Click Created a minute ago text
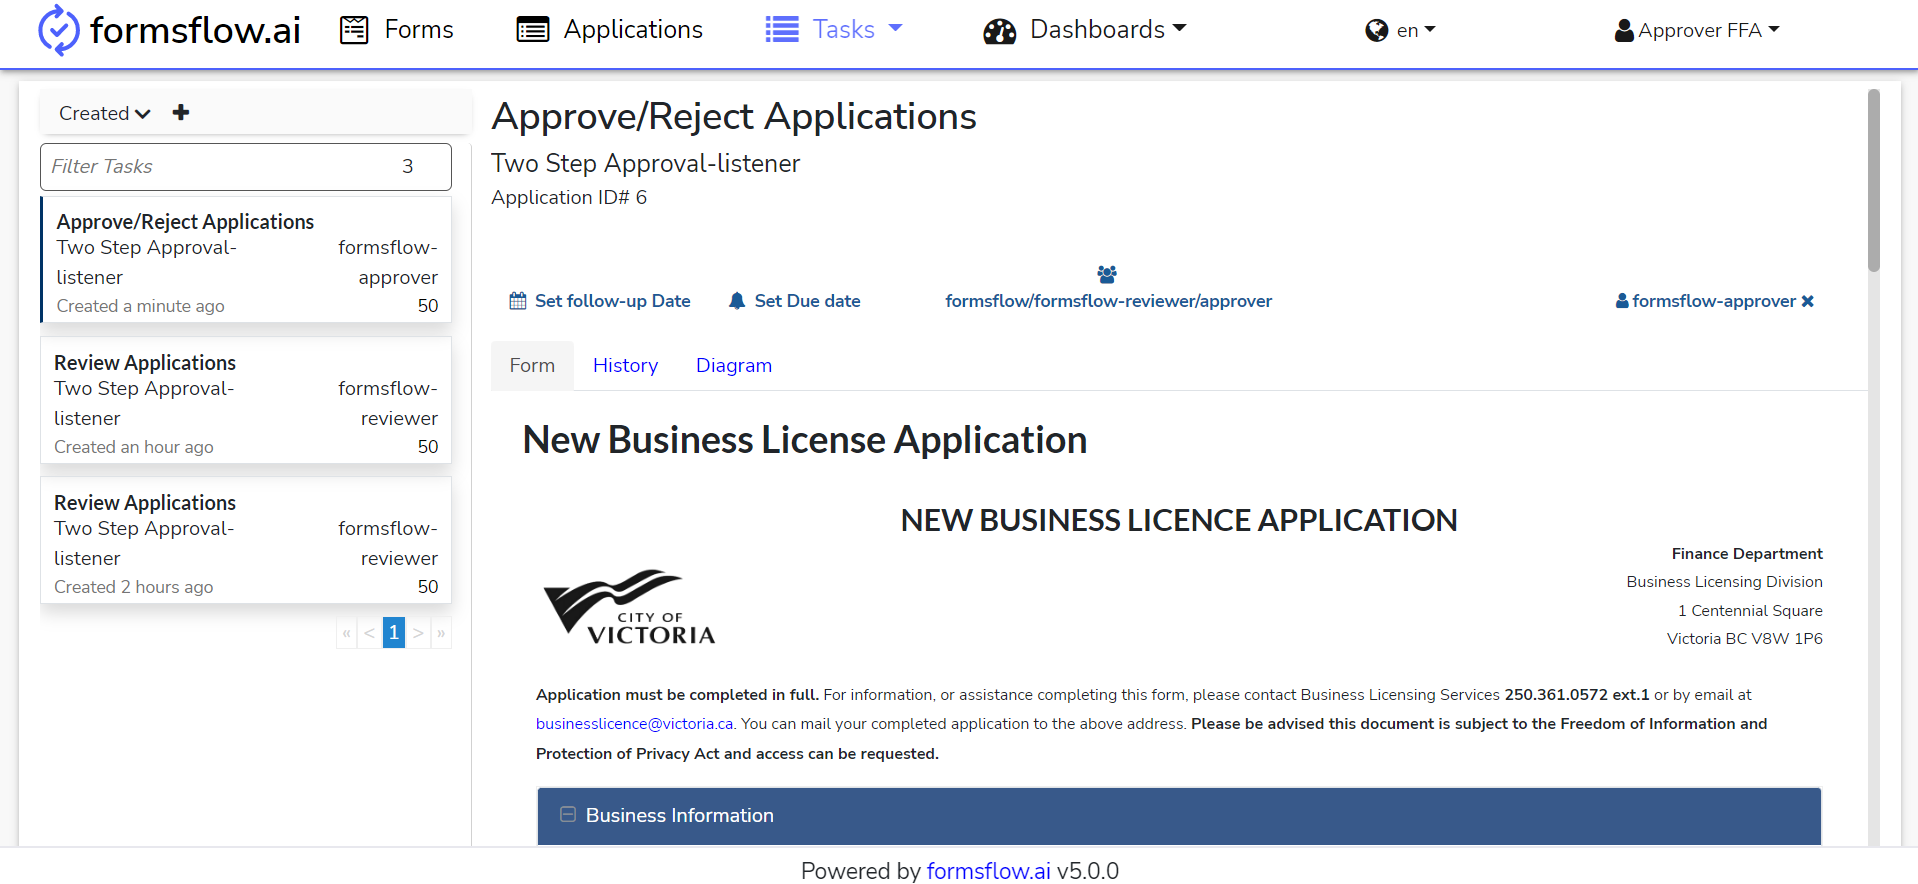This screenshot has width=1918, height=884. 140,306
